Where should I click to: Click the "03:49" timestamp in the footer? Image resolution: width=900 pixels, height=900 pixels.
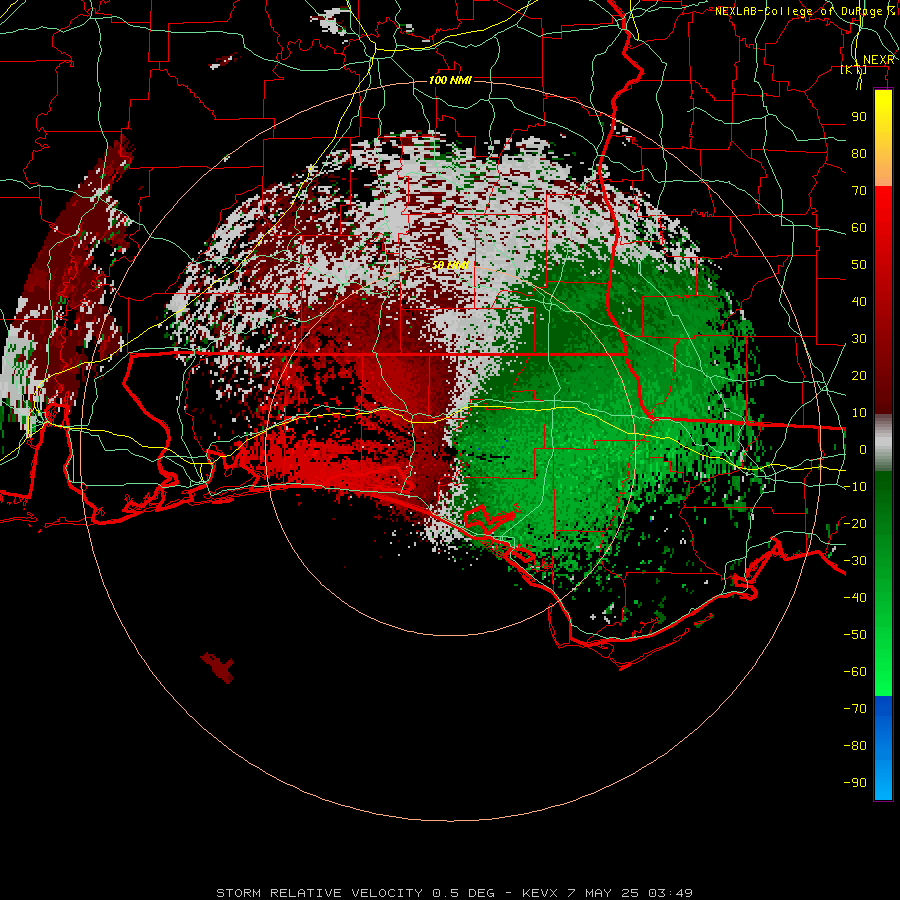(x=670, y=893)
